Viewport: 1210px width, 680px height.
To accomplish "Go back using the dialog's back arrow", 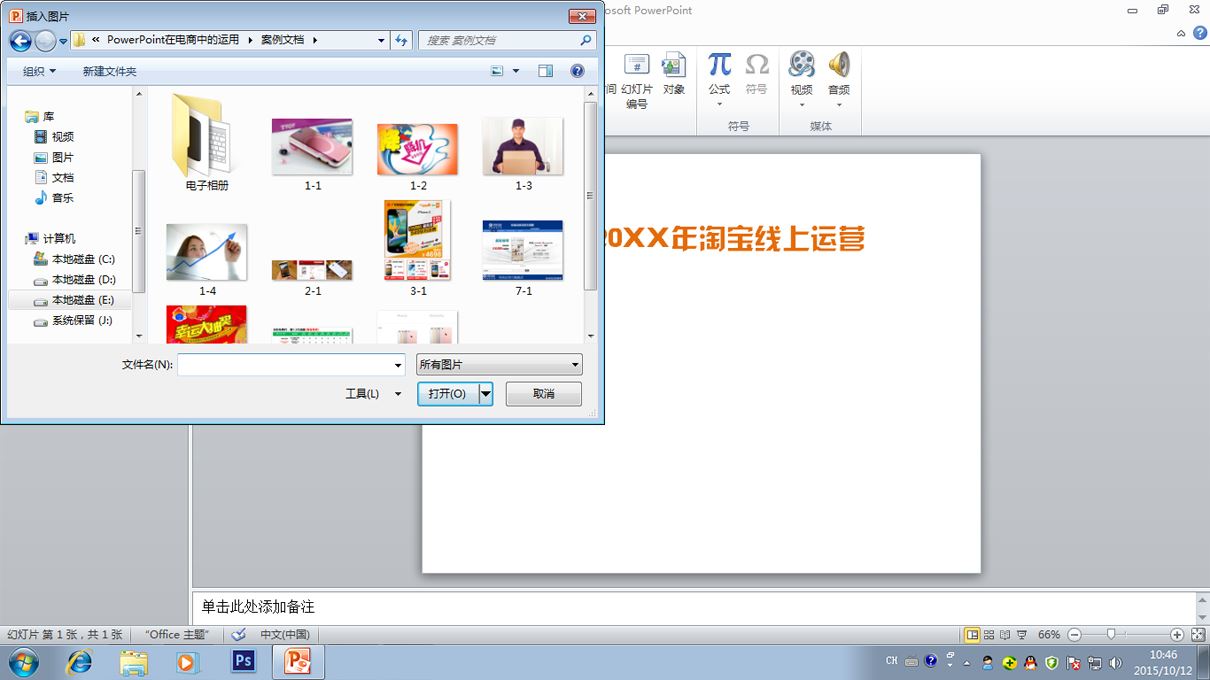I will (x=20, y=41).
